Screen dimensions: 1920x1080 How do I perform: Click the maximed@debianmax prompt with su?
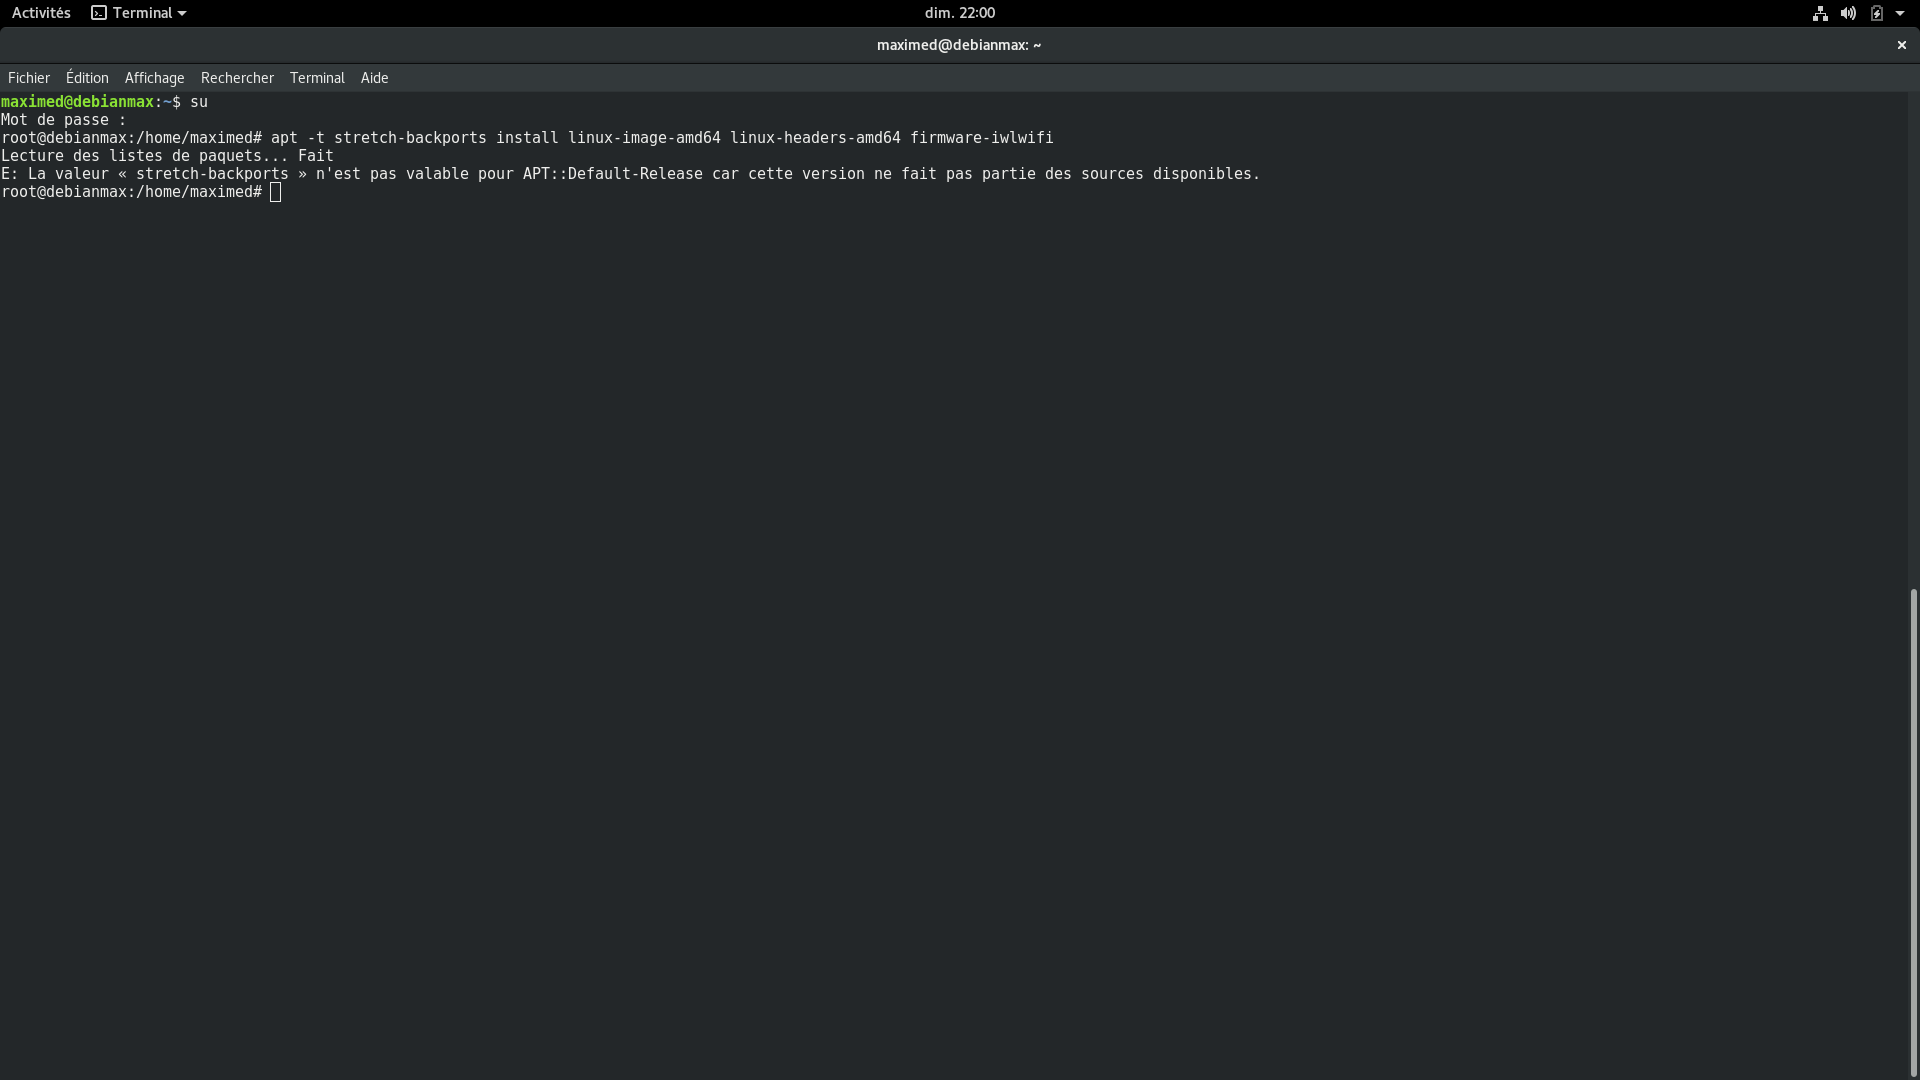[104, 102]
